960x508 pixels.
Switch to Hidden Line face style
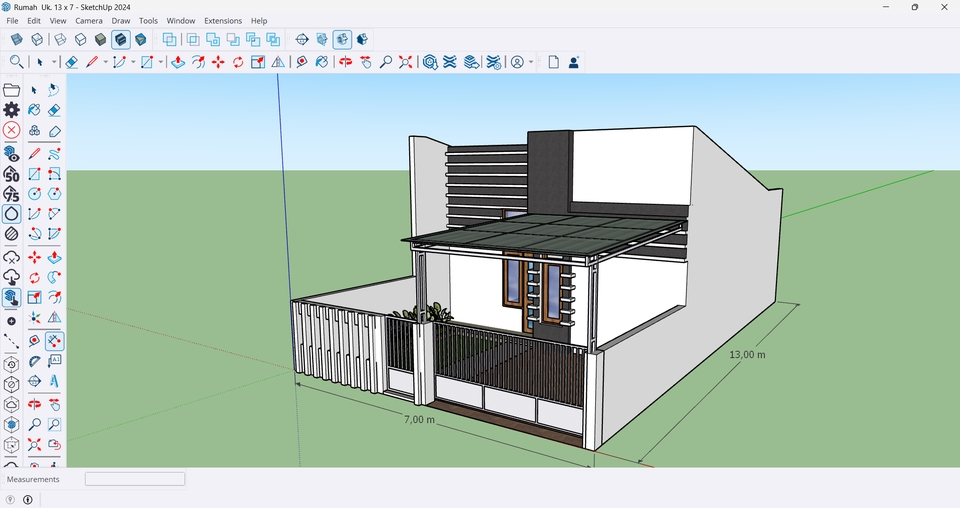pyautogui.click(x=81, y=40)
